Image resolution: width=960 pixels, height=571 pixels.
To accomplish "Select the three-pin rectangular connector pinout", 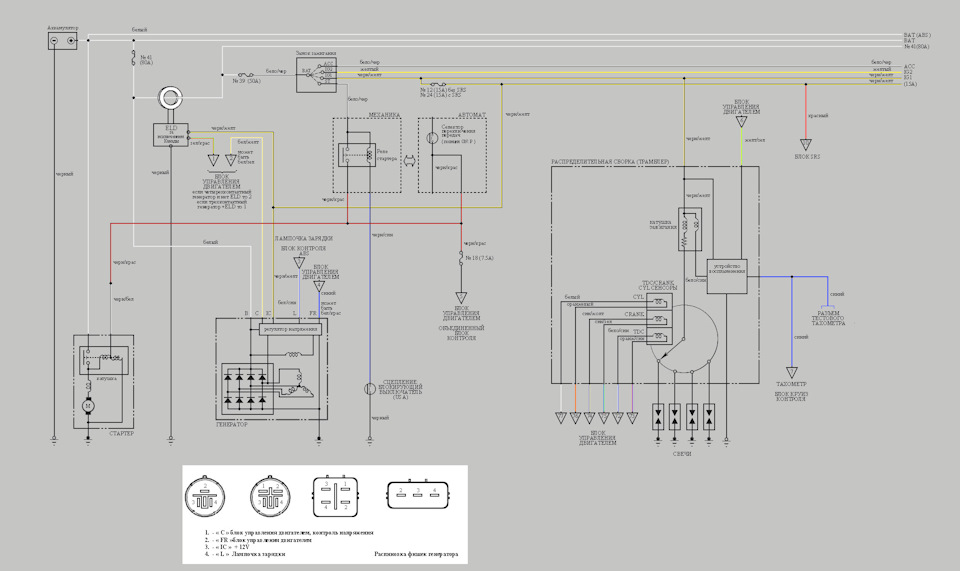I will (x=418, y=494).
